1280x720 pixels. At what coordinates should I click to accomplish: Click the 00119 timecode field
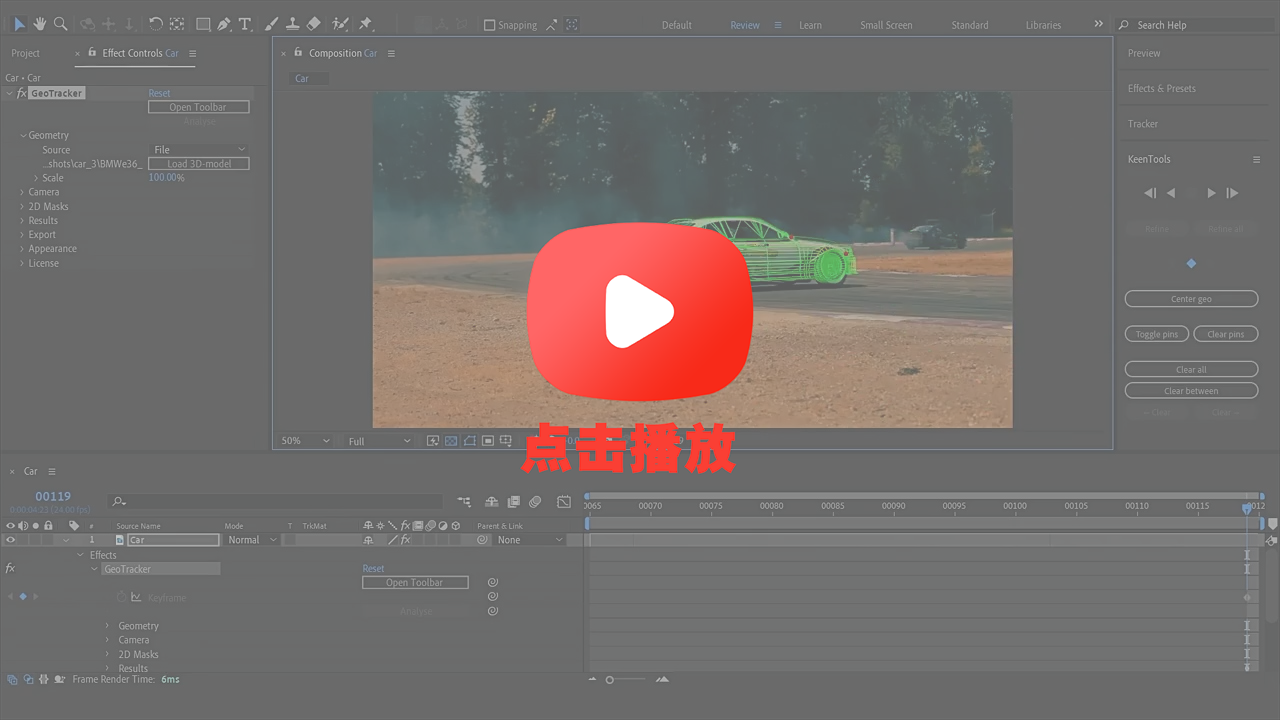click(53, 496)
